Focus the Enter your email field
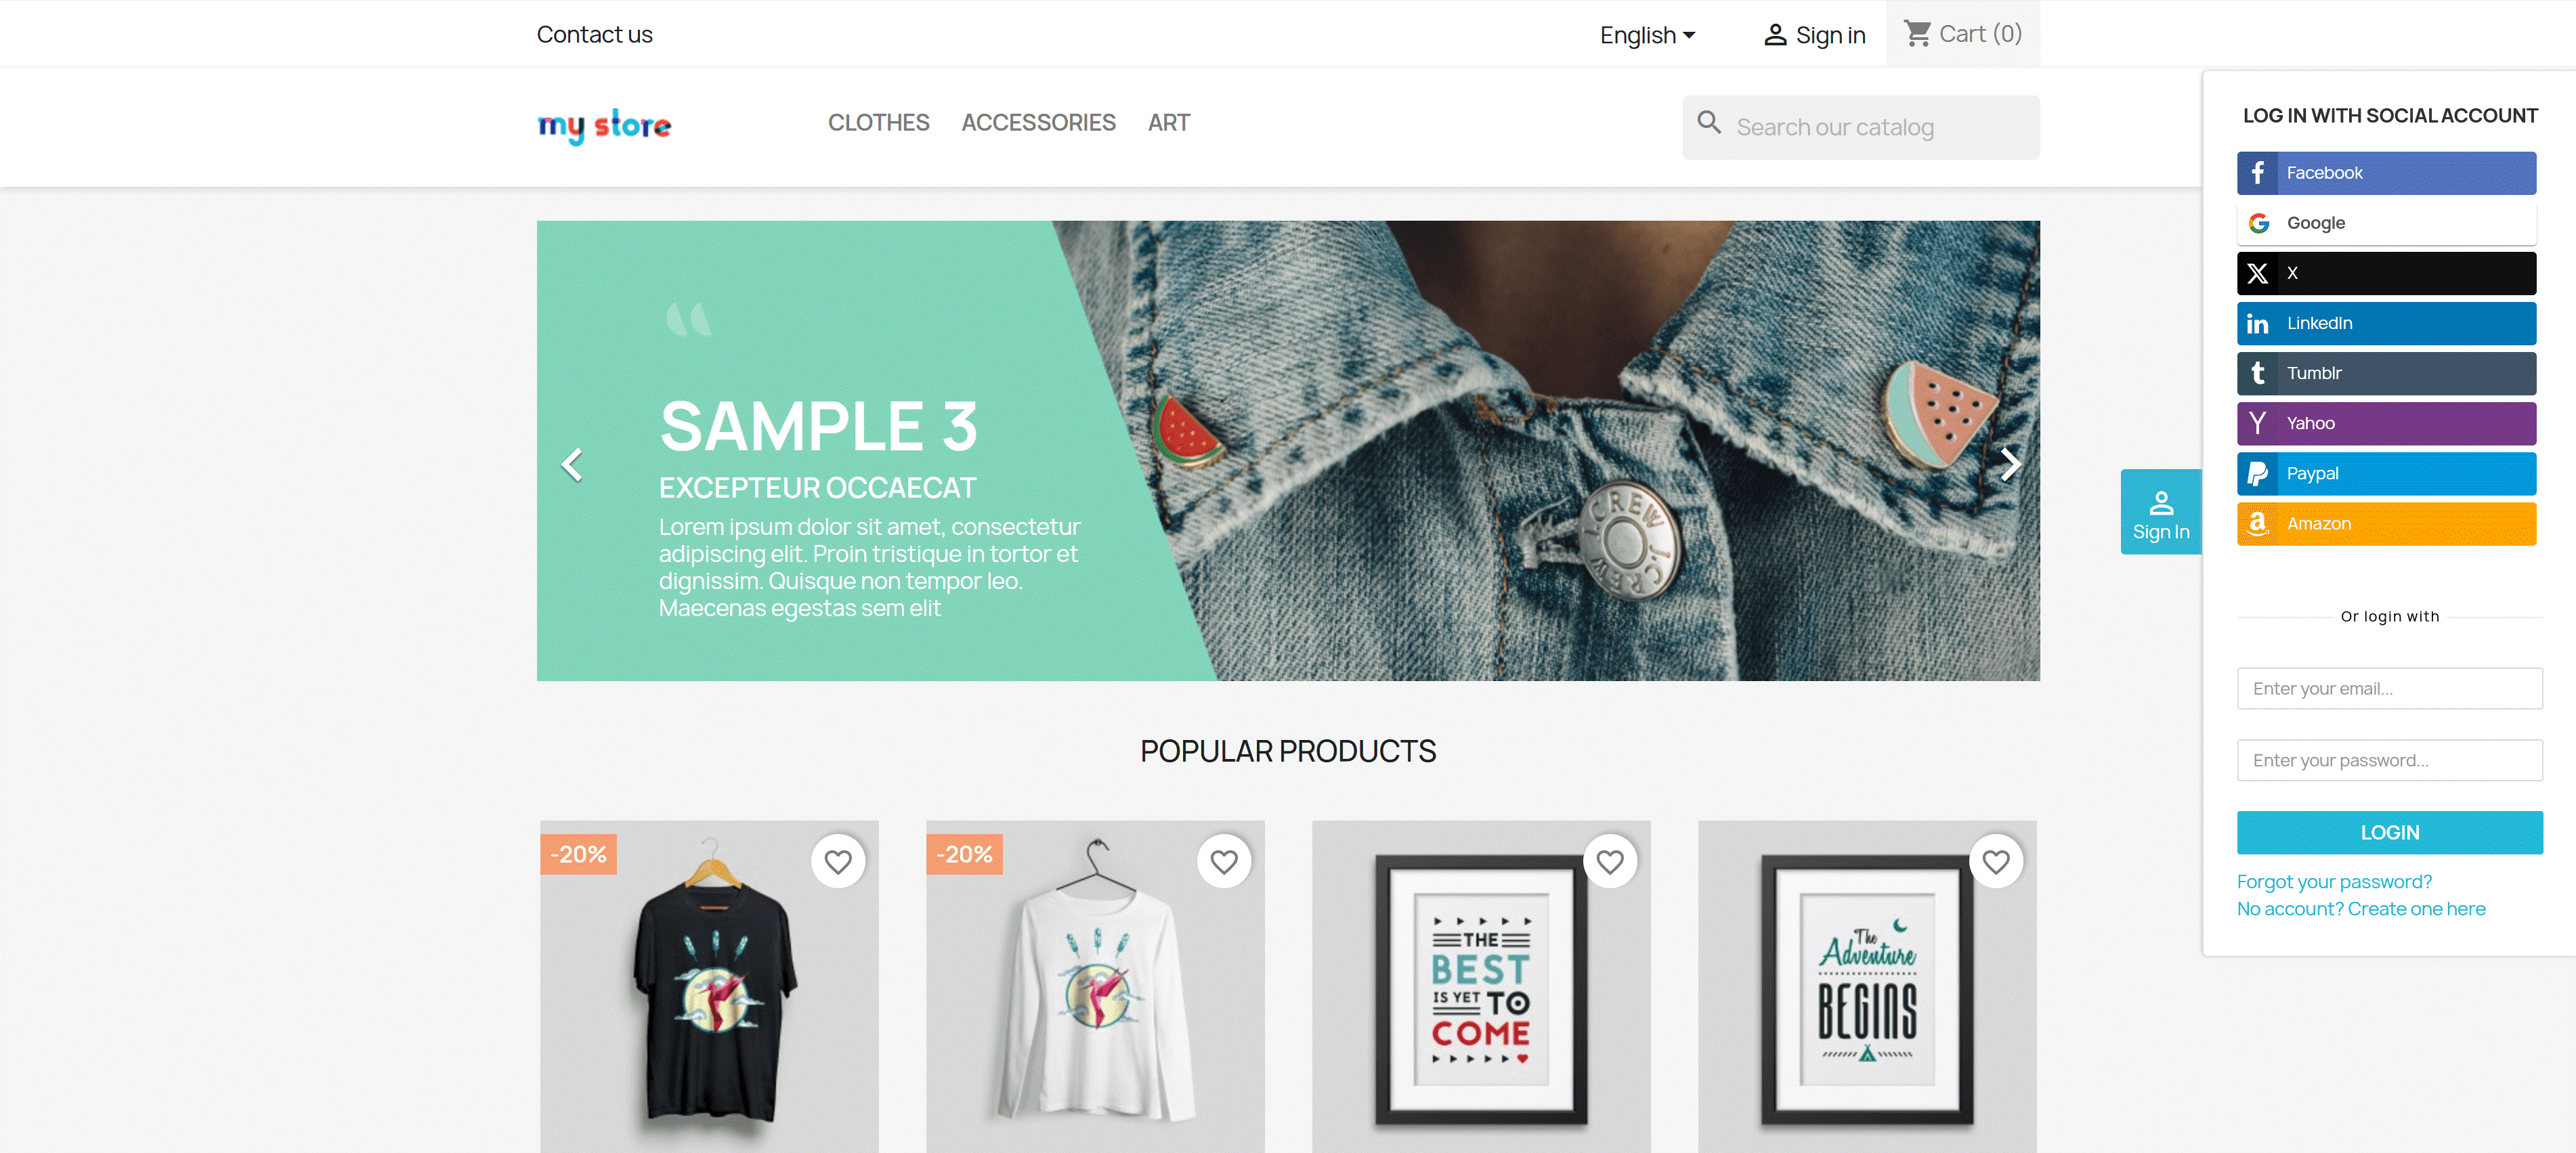Viewport: 2576px width, 1153px height. (2389, 688)
